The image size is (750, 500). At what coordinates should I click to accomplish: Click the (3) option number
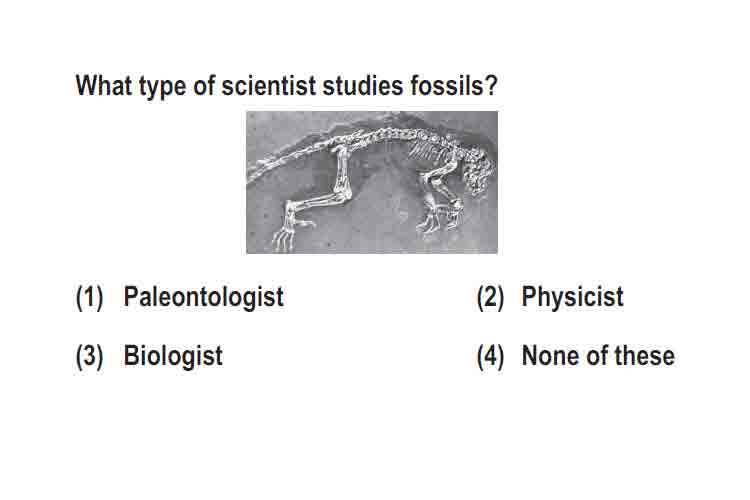click(89, 357)
